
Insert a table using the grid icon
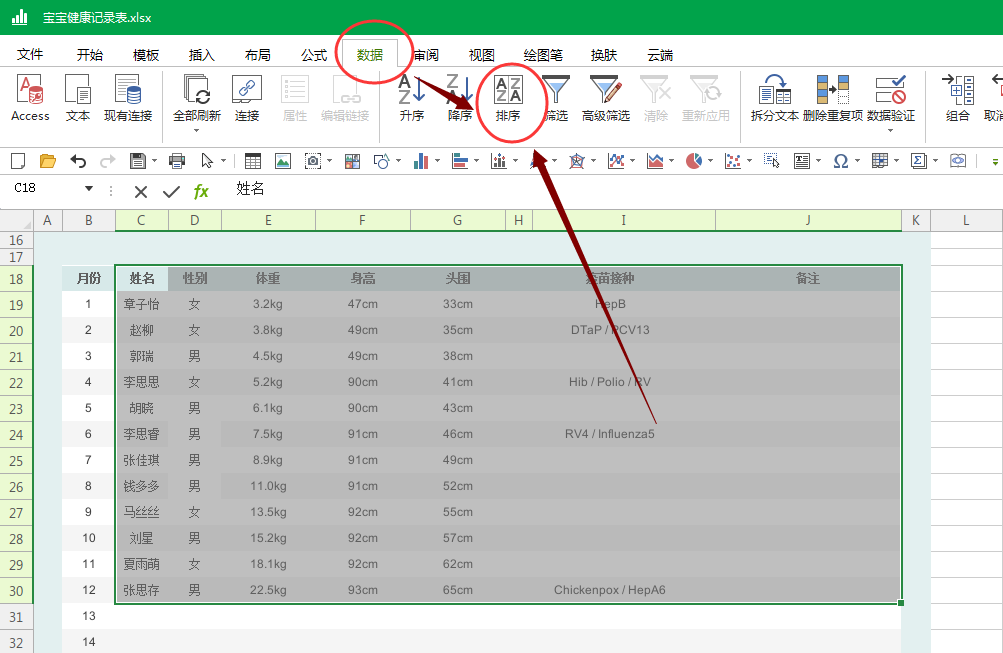[x=253, y=161]
